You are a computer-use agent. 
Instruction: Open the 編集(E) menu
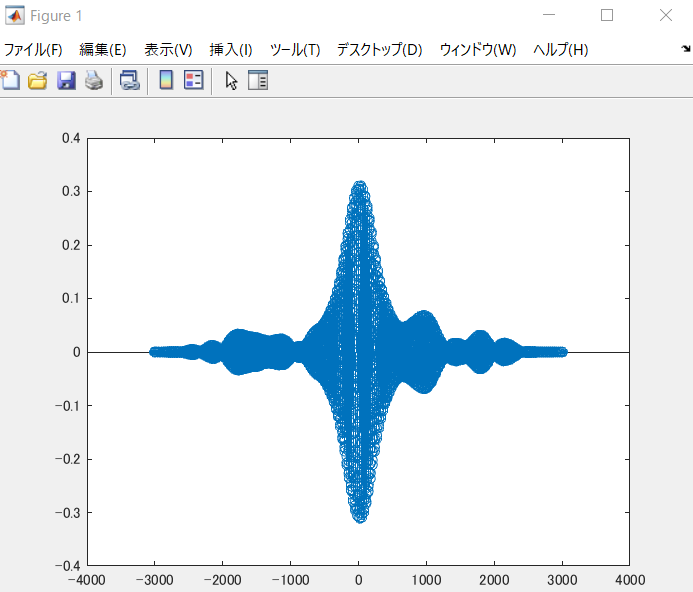point(103,50)
